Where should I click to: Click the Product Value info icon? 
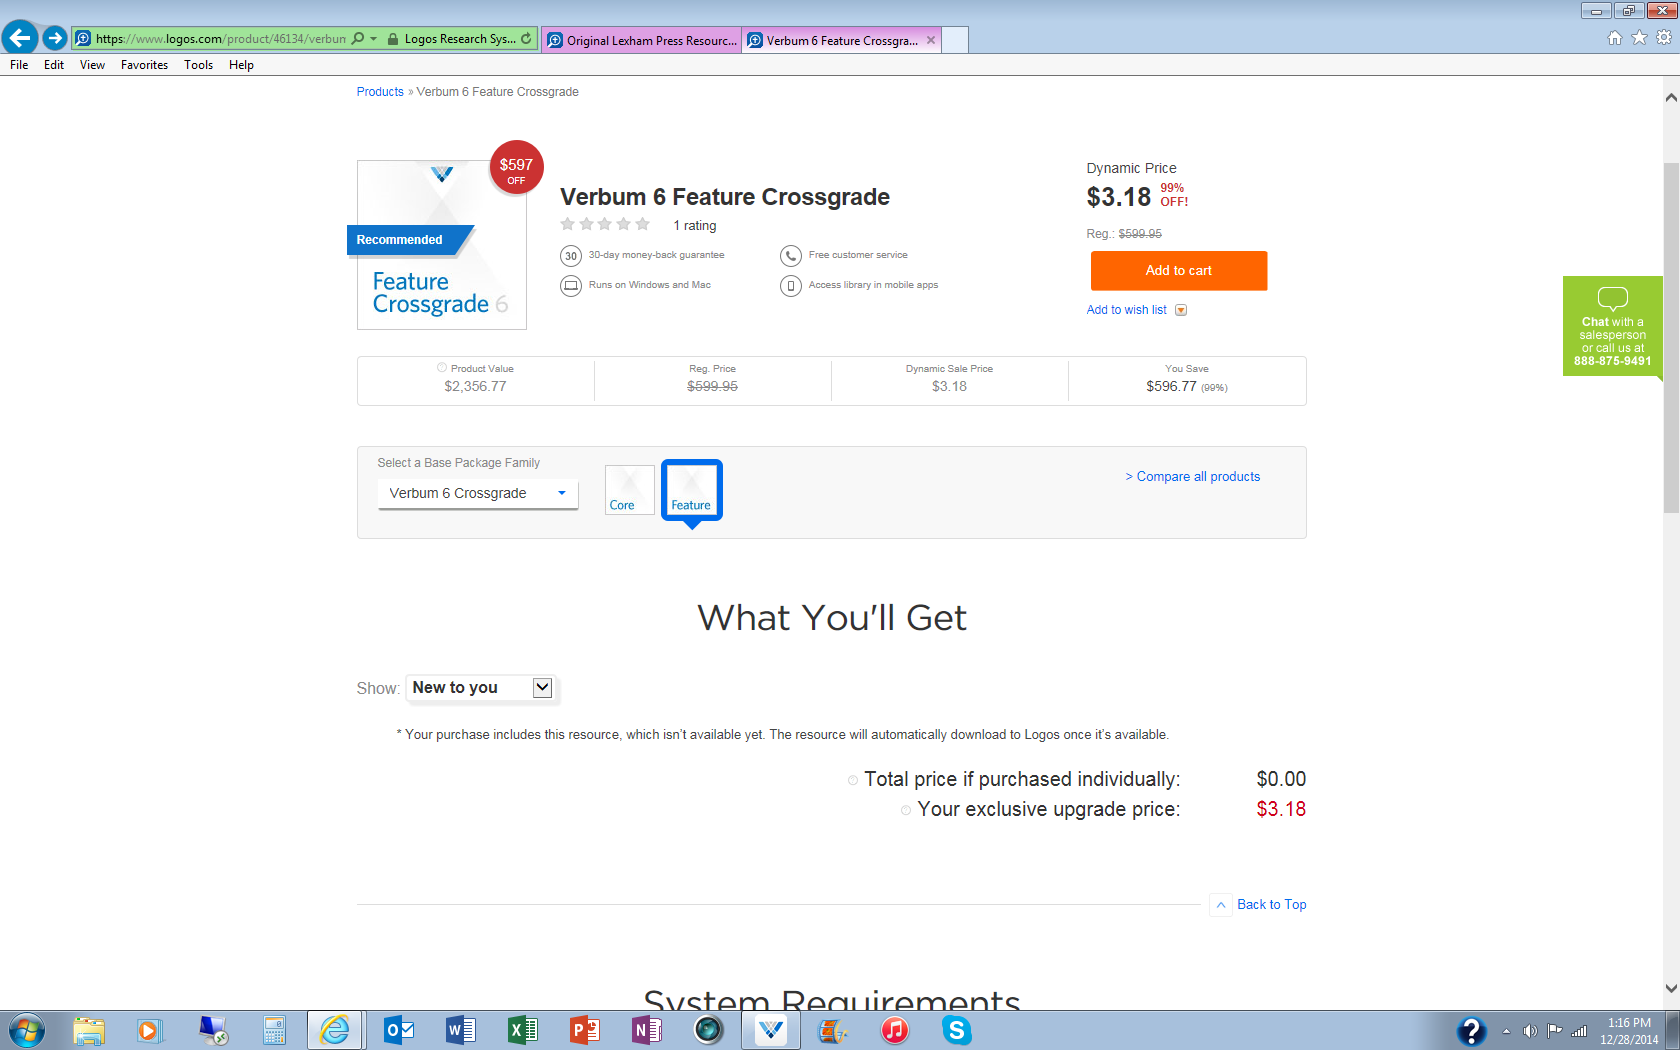point(442,368)
